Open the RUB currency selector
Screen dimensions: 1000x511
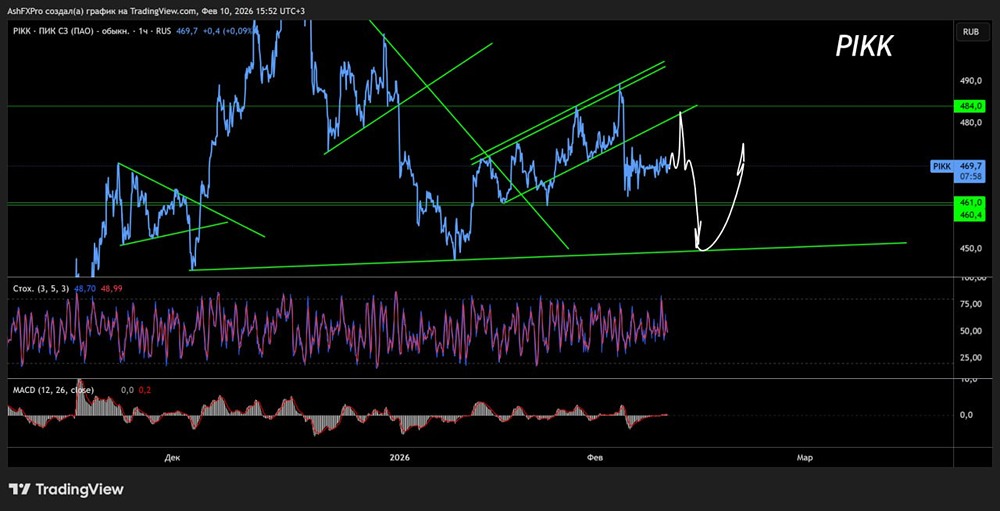[x=971, y=31]
